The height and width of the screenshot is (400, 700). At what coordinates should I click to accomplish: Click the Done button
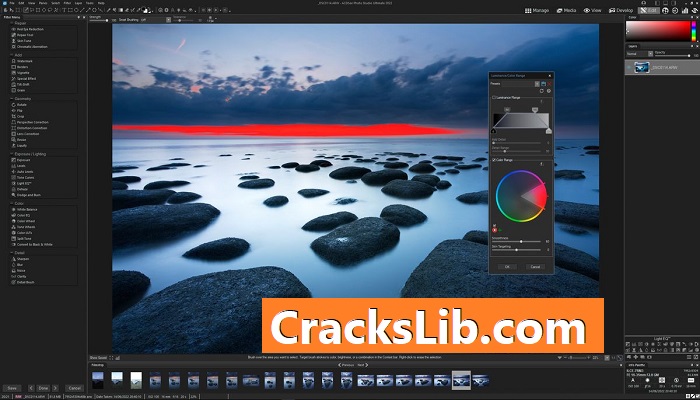[x=43, y=388]
